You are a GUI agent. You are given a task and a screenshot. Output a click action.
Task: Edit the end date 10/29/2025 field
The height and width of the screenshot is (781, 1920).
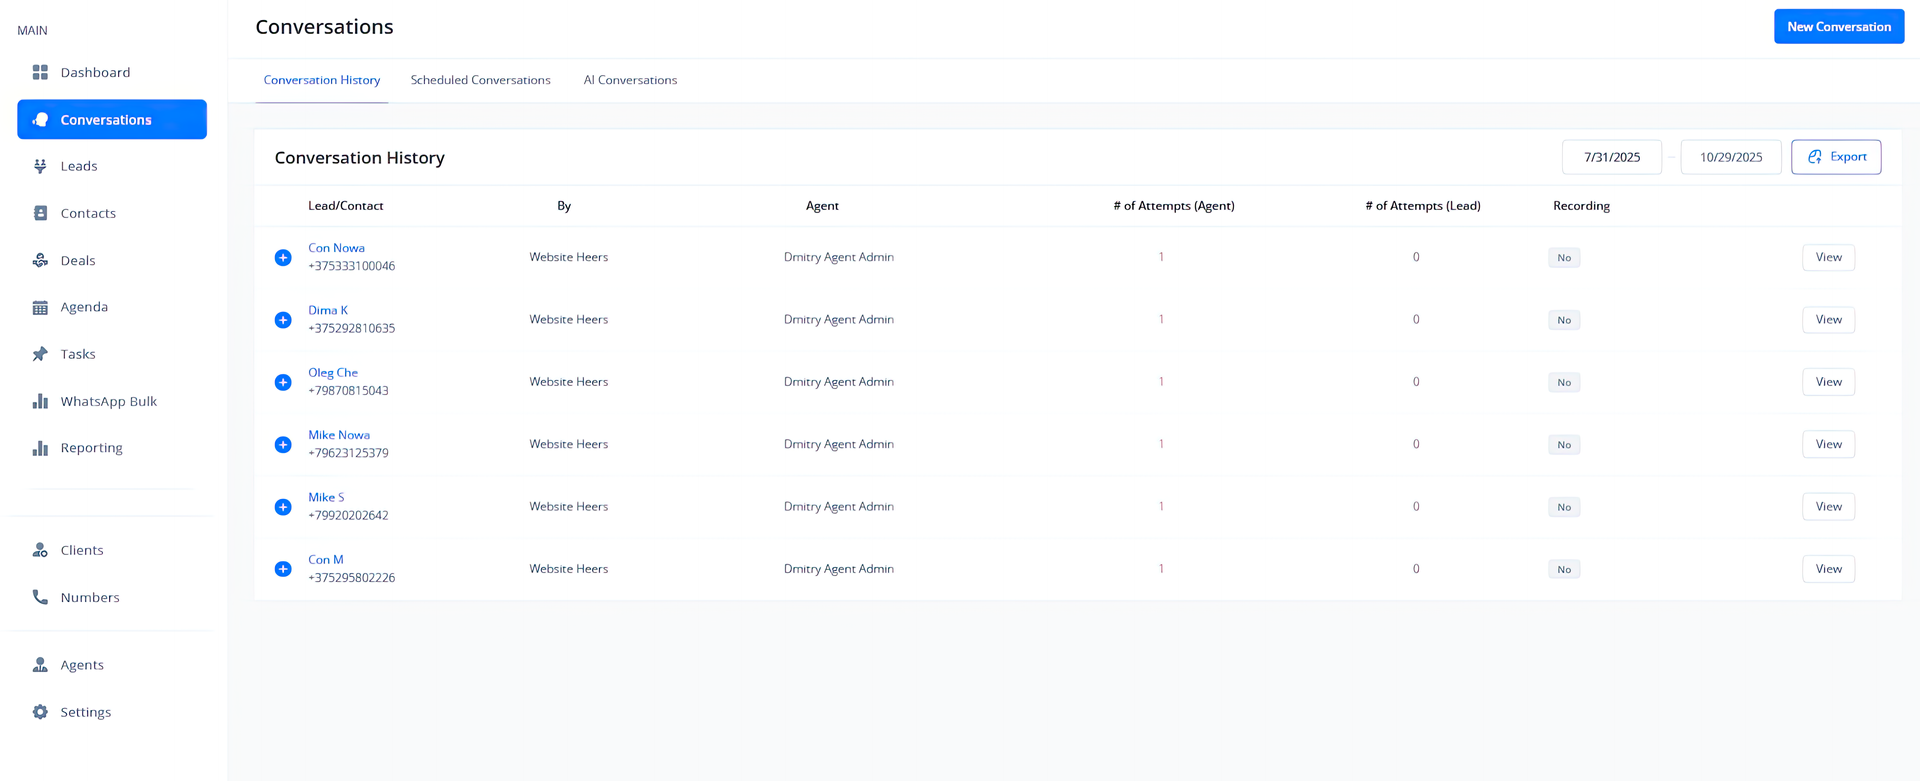click(1731, 157)
